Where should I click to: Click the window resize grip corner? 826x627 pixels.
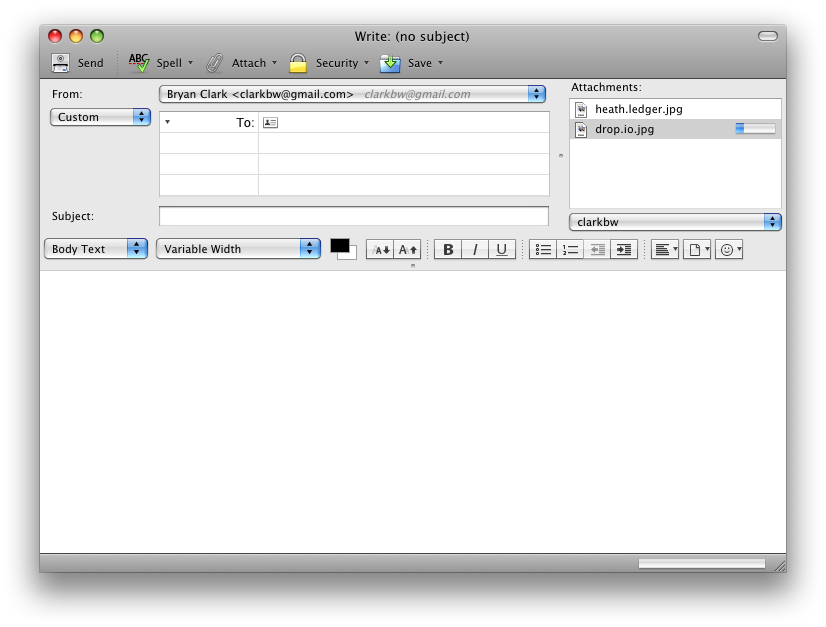[x=780, y=566]
